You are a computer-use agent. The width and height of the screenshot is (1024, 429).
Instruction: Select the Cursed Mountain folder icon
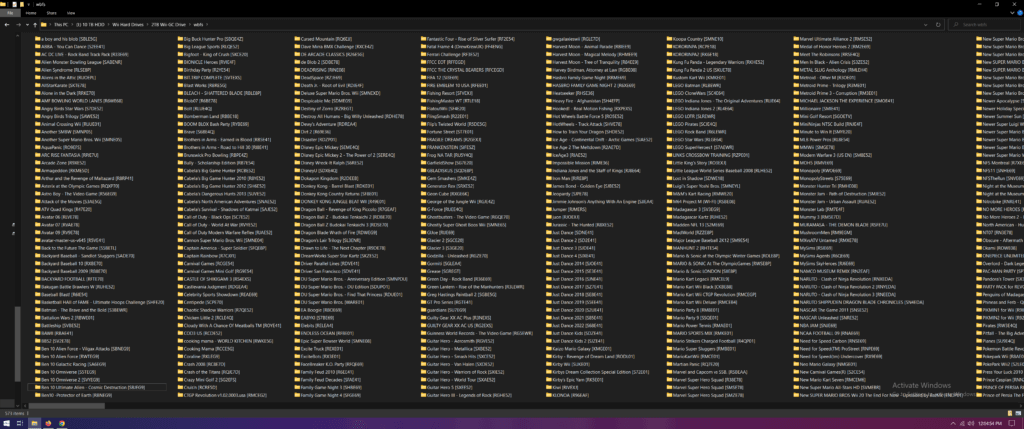click(x=296, y=38)
